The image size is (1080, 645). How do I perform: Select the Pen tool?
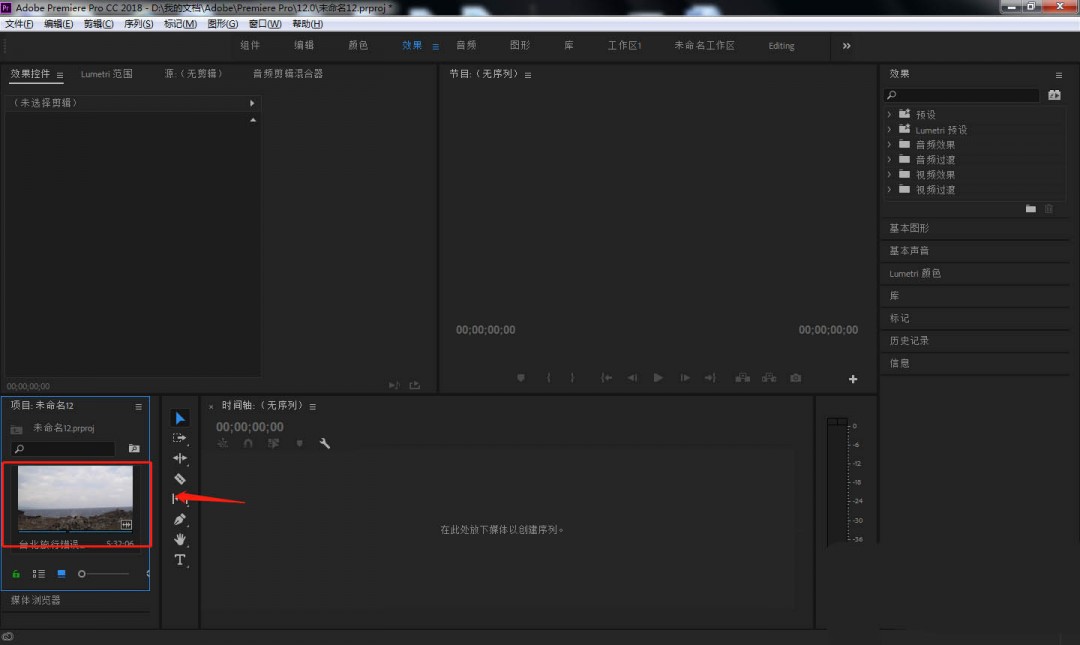coord(180,520)
